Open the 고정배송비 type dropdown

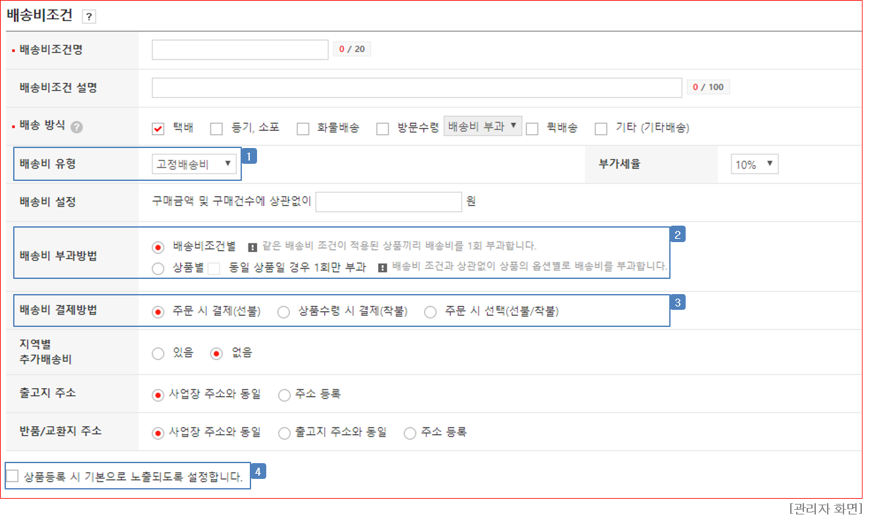tap(194, 164)
